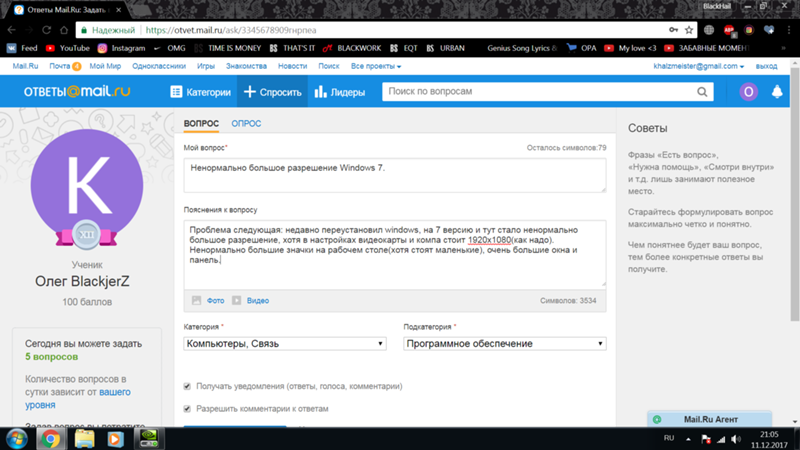The width and height of the screenshot is (800, 450).
Task: Open the Mail.Ru Агент panel
Action: pyautogui.click(x=710, y=419)
